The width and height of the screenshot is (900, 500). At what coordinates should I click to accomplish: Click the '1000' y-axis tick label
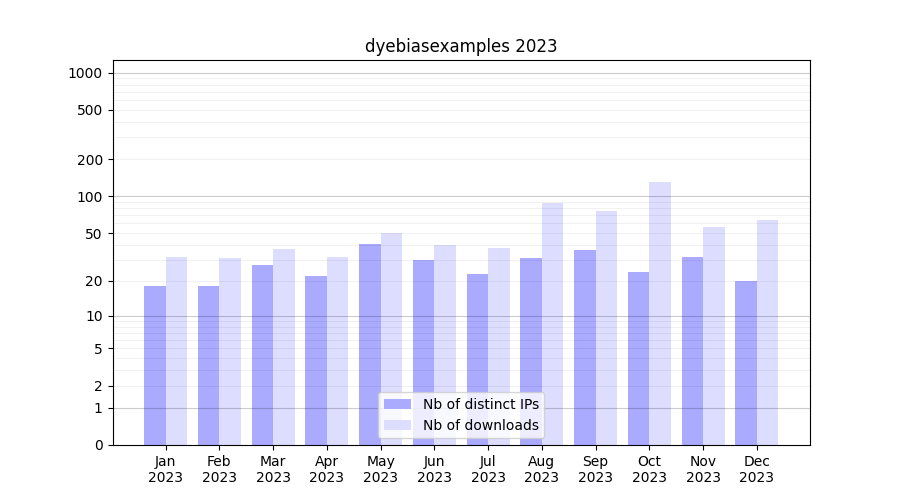tap(85, 73)
